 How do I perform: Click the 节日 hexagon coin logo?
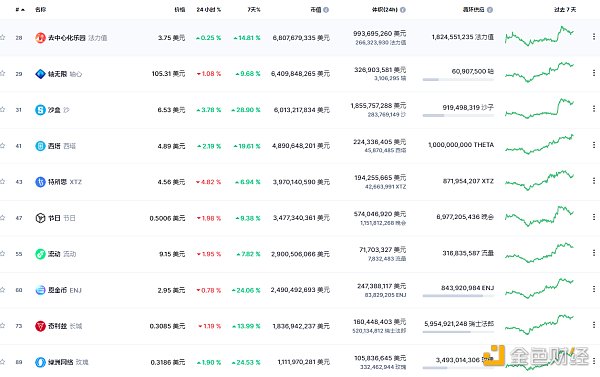[x=40, y=218]
